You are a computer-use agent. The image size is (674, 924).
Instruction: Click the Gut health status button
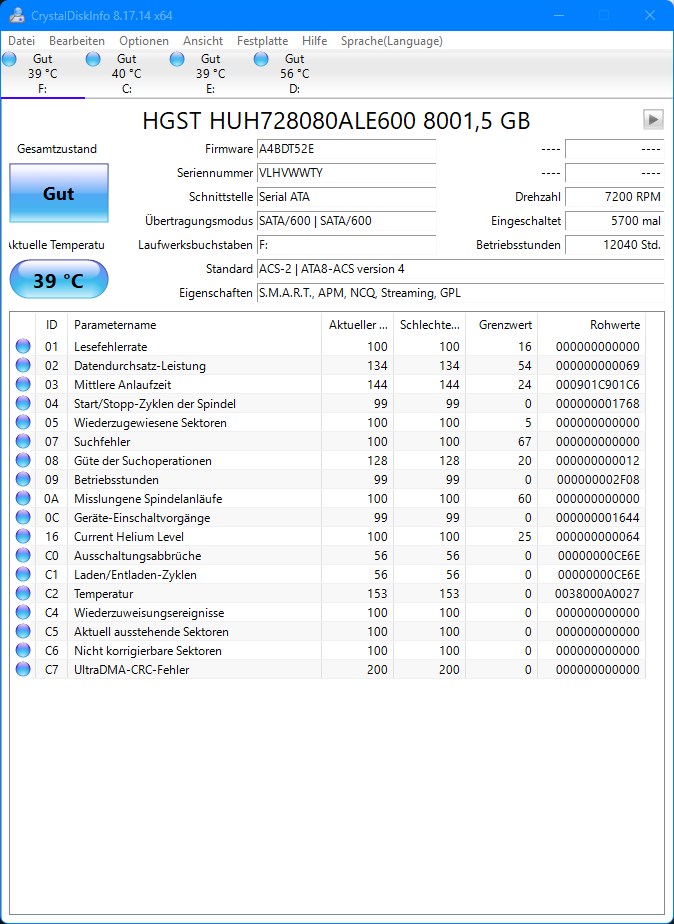coord(59,193)
